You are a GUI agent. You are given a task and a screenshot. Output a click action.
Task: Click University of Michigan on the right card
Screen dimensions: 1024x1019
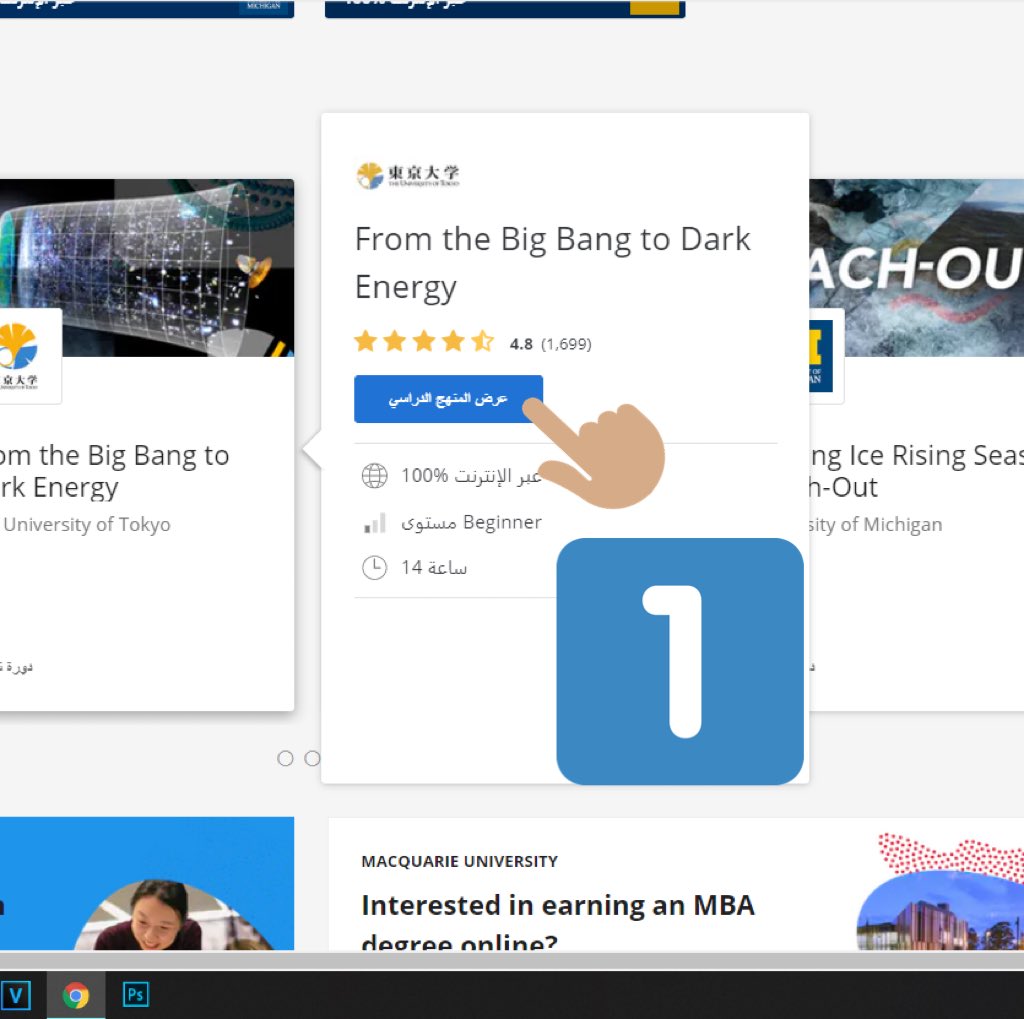(x=875, y=525)
